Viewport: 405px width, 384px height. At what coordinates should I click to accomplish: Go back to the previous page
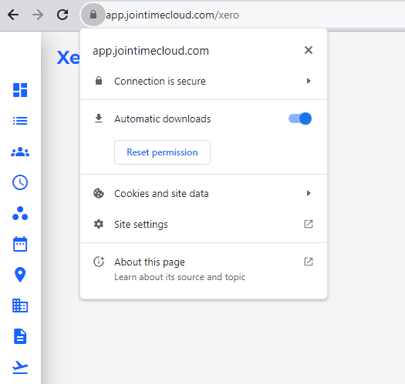click(x=13, y=15)
